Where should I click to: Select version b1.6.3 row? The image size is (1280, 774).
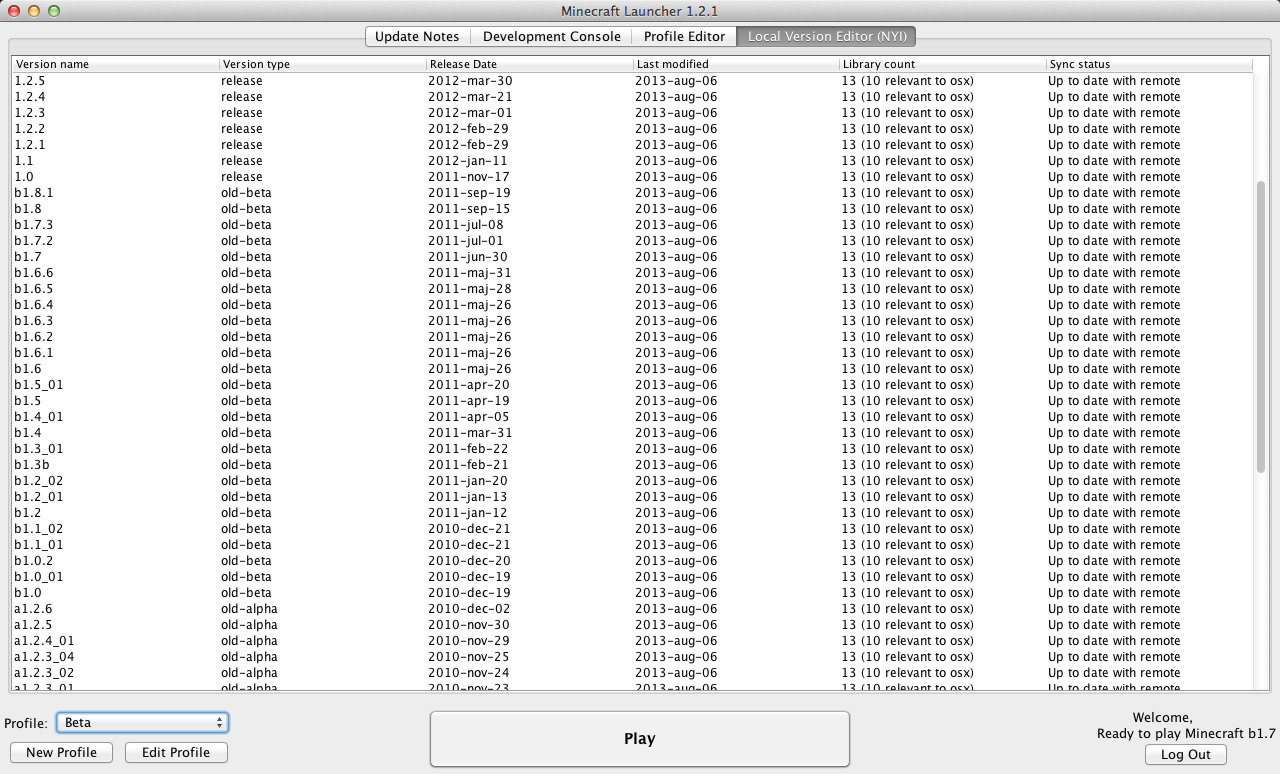click(633, 321)
